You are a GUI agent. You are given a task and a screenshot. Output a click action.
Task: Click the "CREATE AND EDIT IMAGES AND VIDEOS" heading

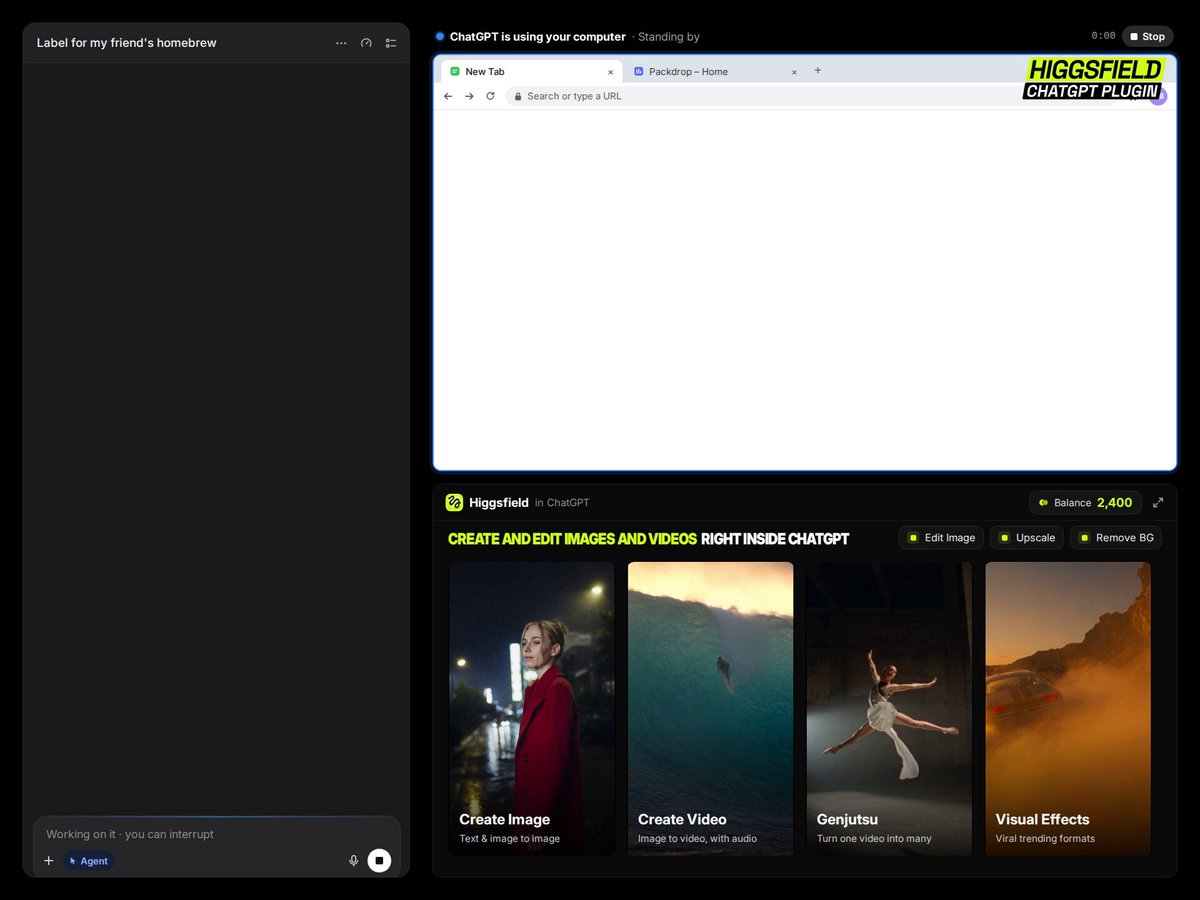tap(572, 539)
